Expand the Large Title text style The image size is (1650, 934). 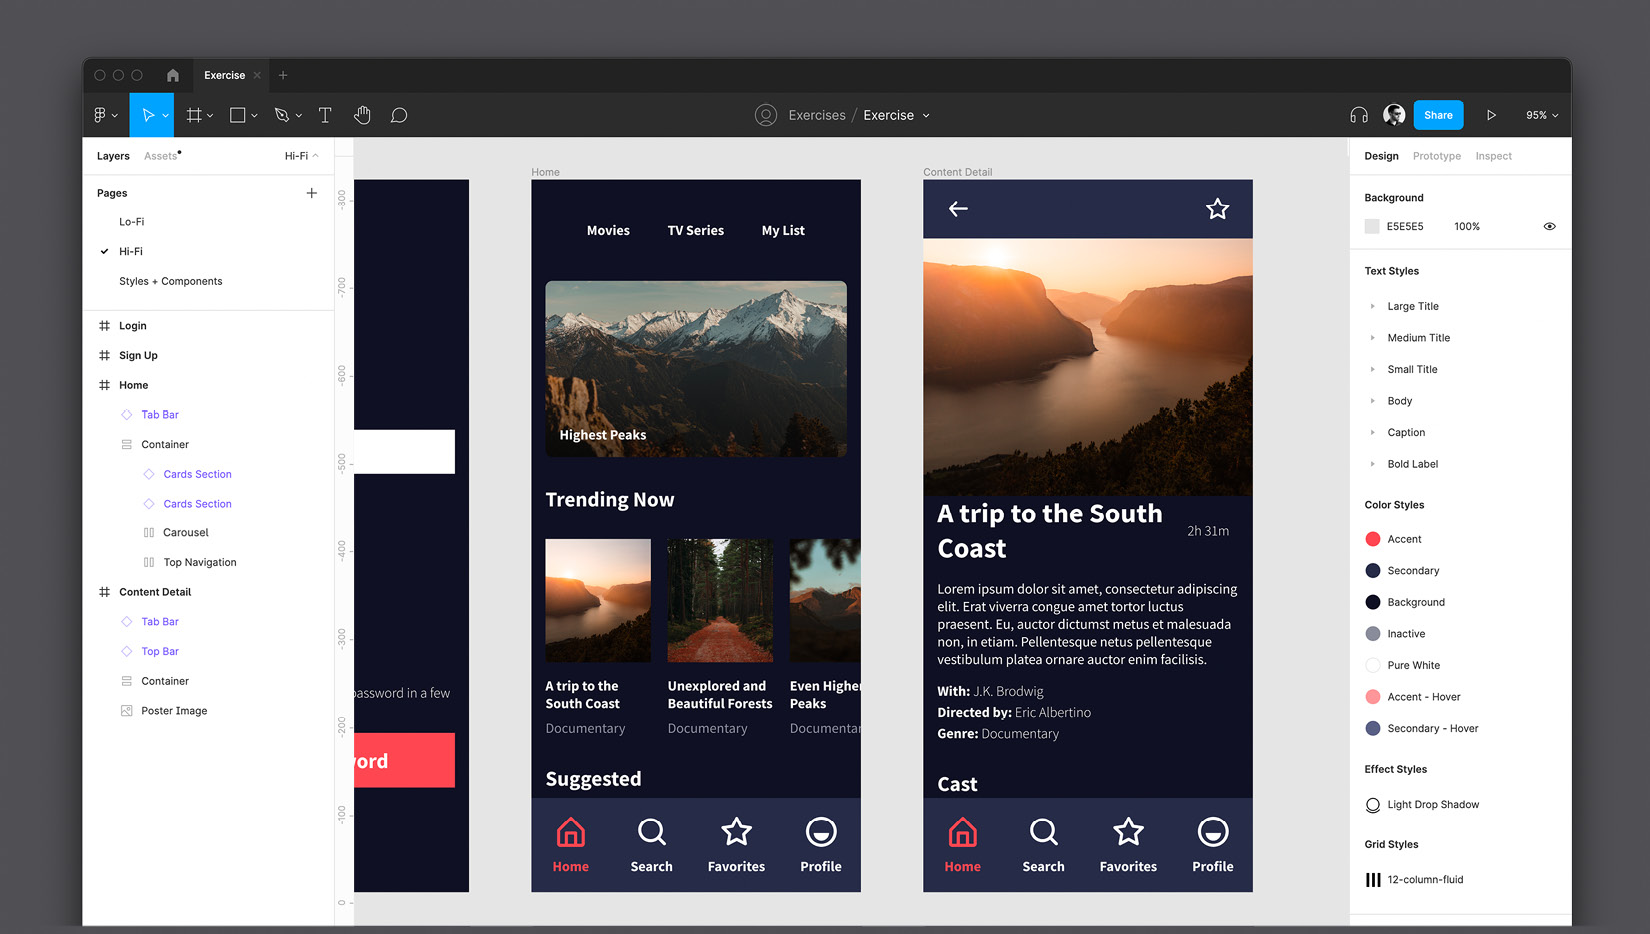[x=1373, y=306]
